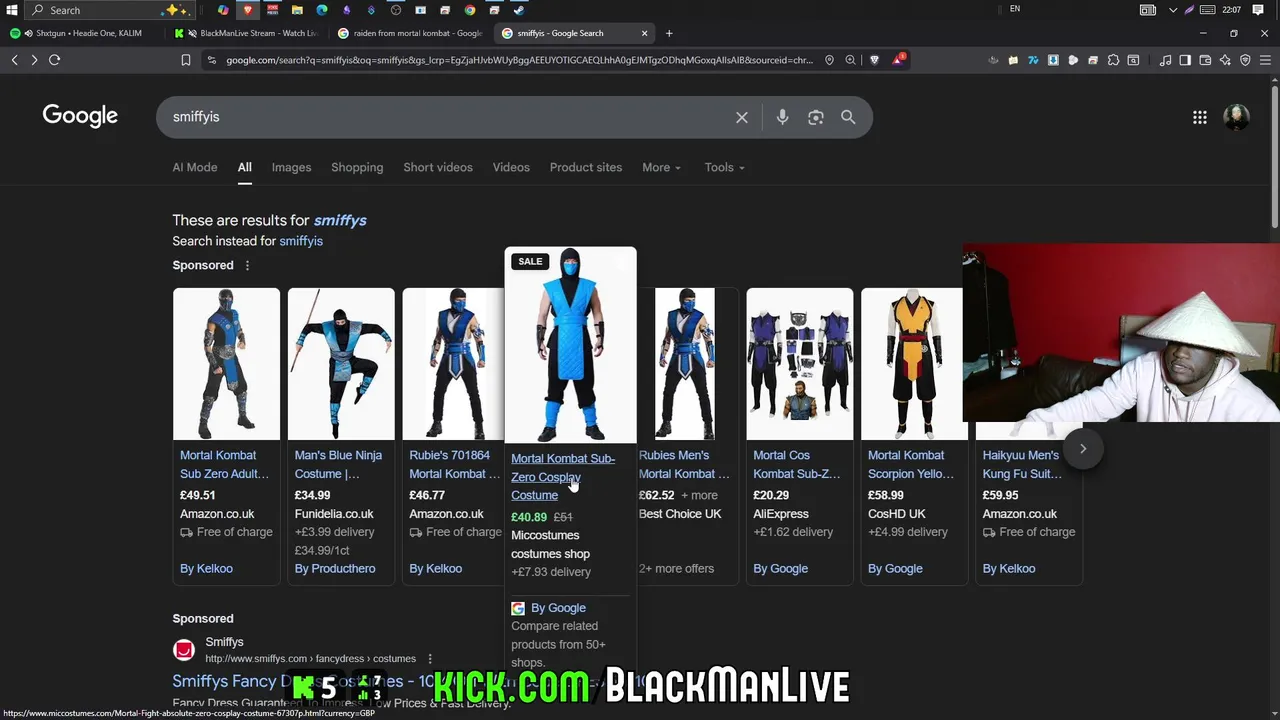Open Brave Rewards triangle icon
The width and height of the screenshot is (1280, 720).
[899, 60]
